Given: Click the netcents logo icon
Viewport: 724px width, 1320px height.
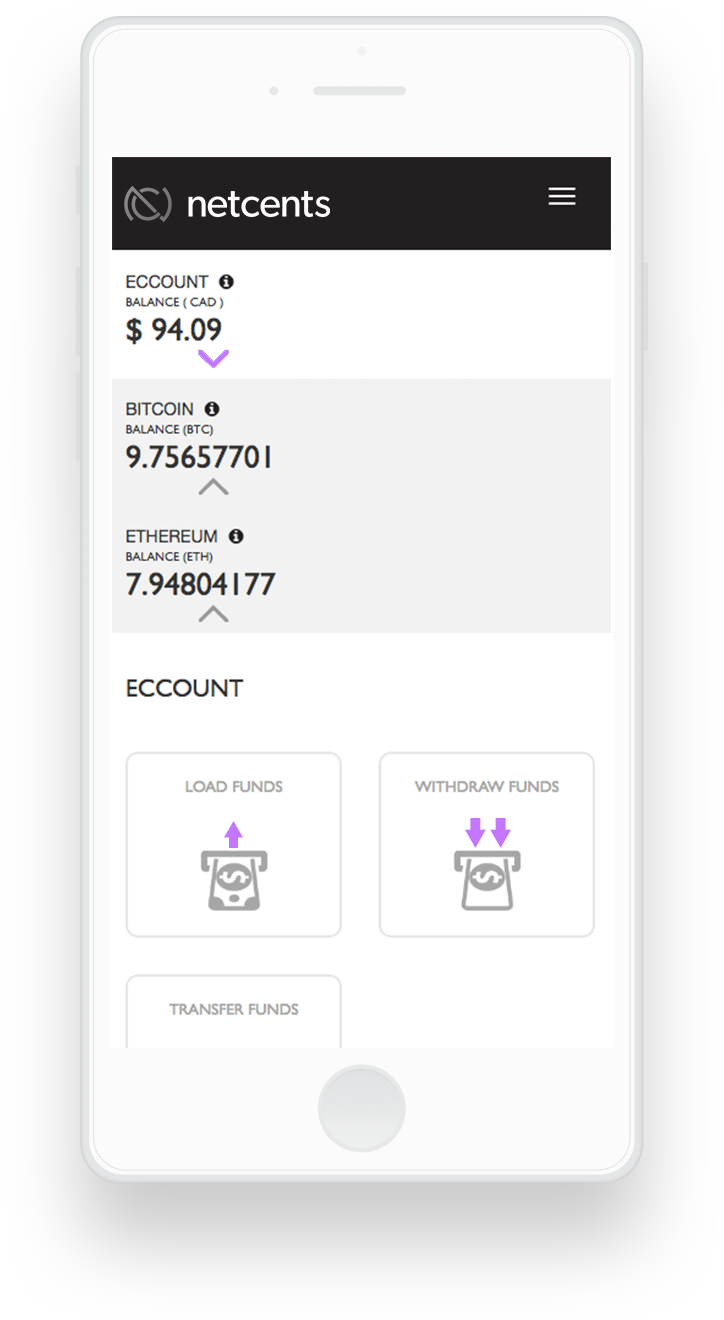Looking at the screenshot, I should coord(148,204).
